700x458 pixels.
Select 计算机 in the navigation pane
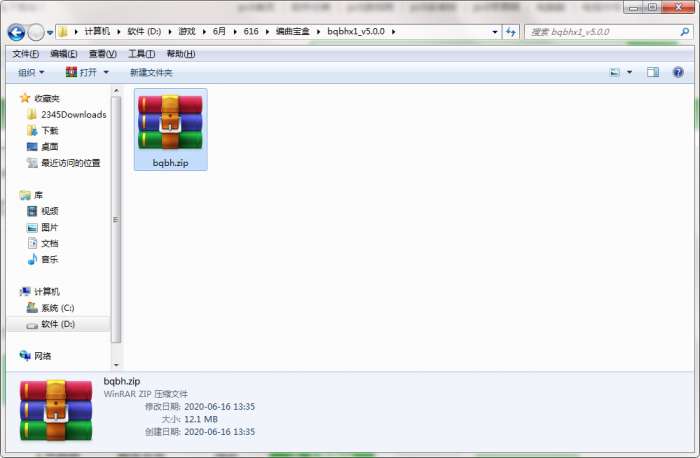(40, 291)
